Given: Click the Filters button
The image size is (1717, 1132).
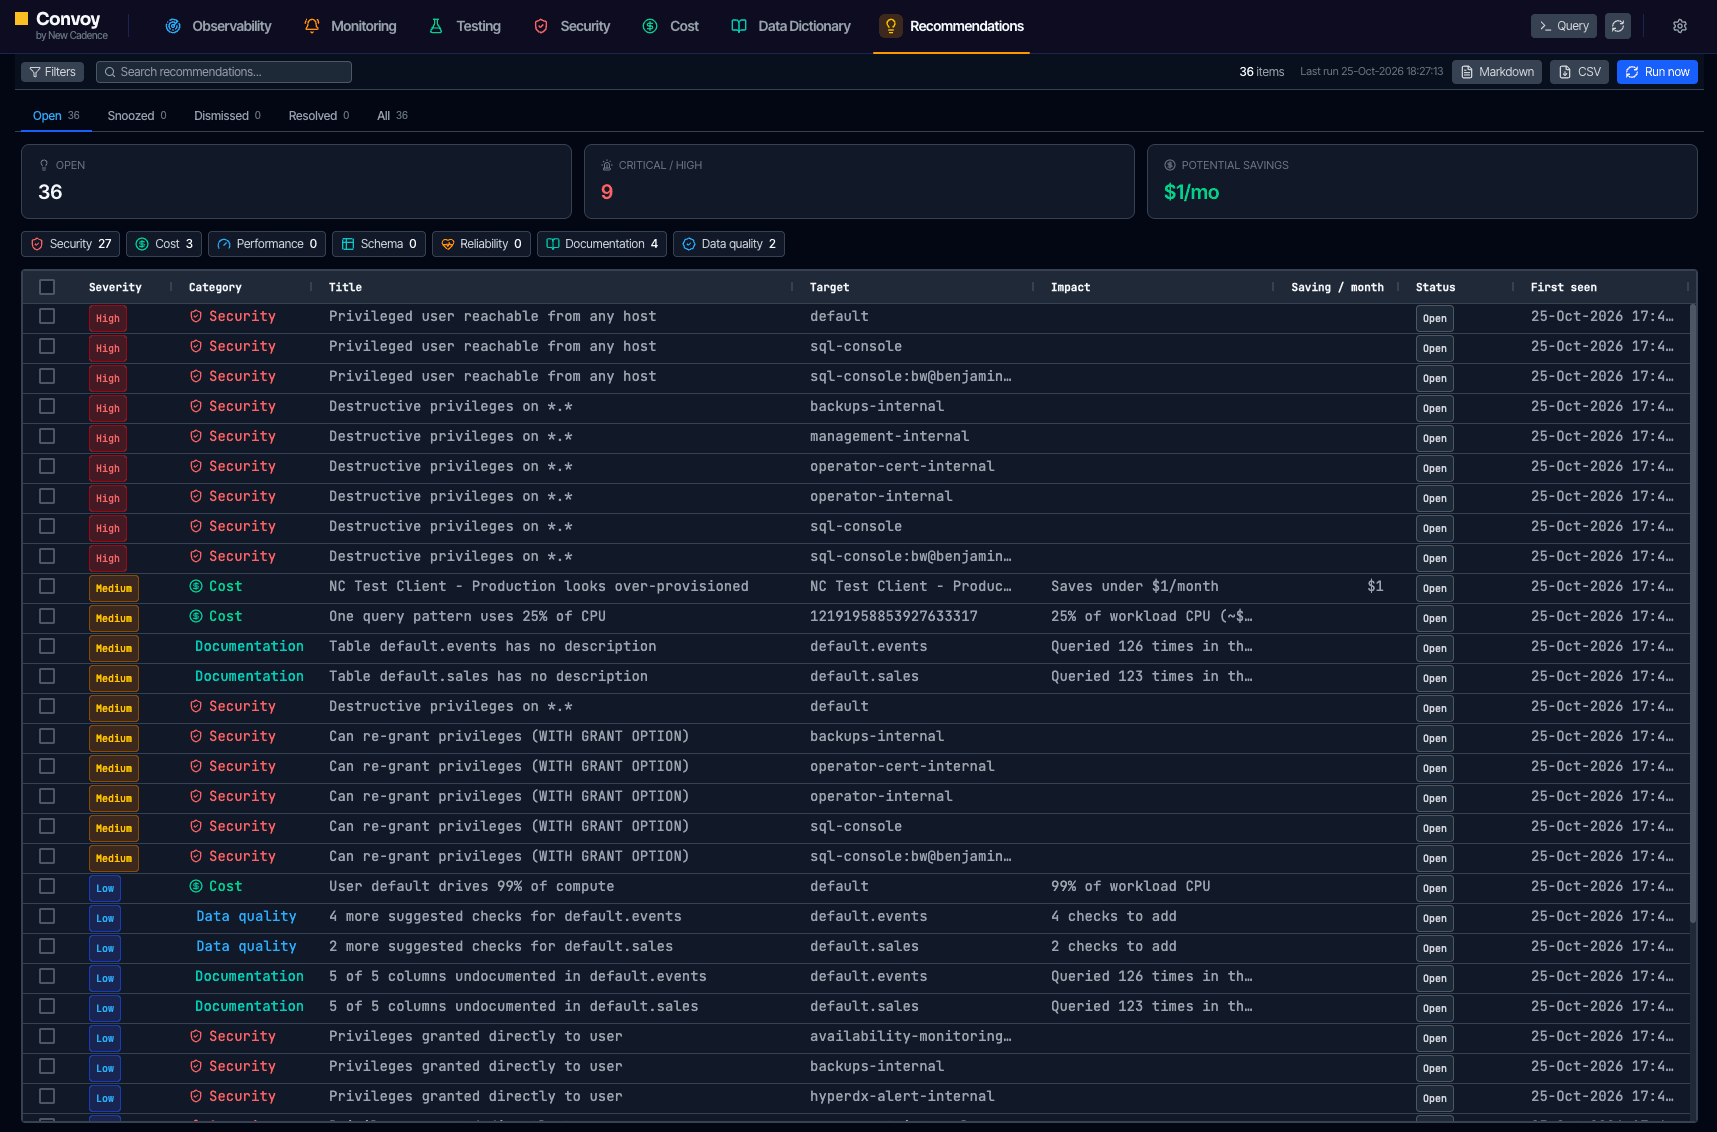Looking at the screenshot, I should tap(52, 72).
